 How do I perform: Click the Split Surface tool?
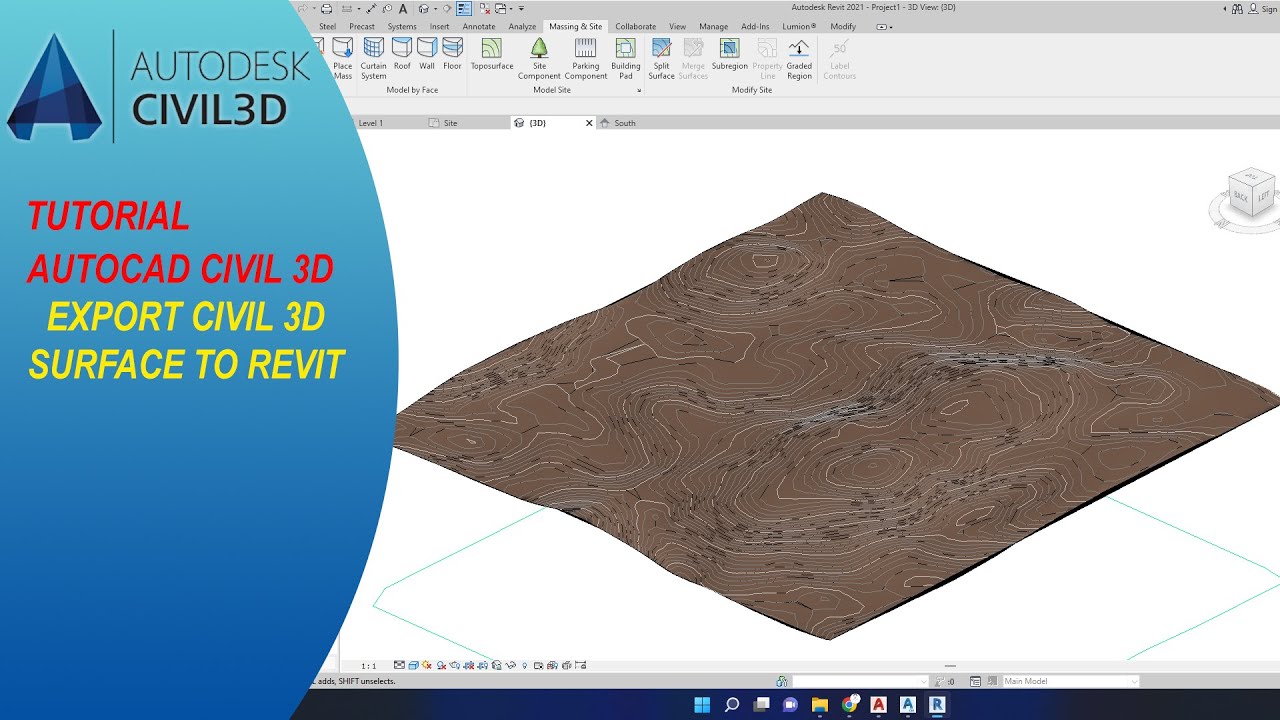coord(661,58)
